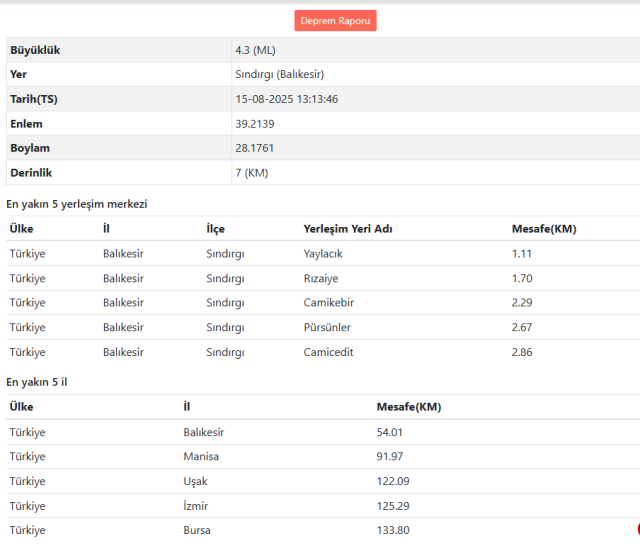Click distance 2.86 for Camicedit

522,352
